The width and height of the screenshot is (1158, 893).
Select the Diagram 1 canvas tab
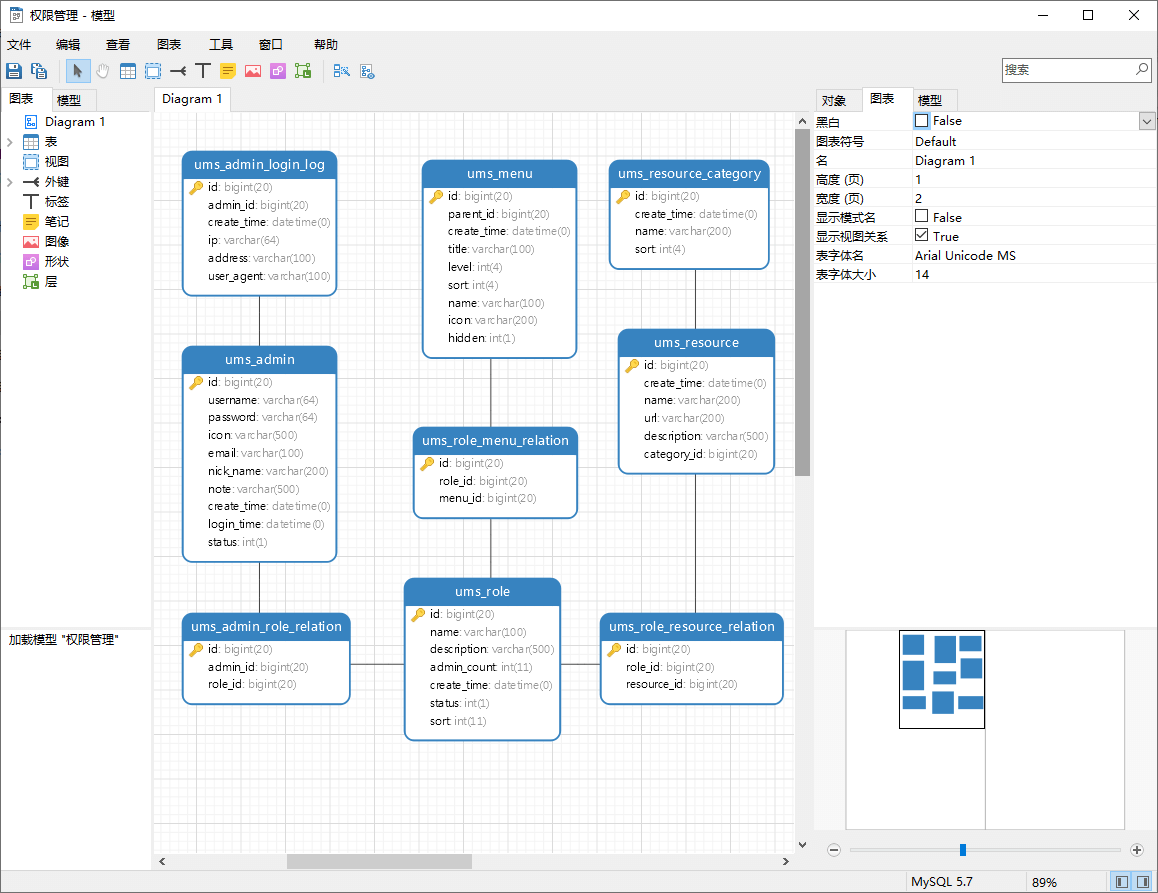coord(192,99)
